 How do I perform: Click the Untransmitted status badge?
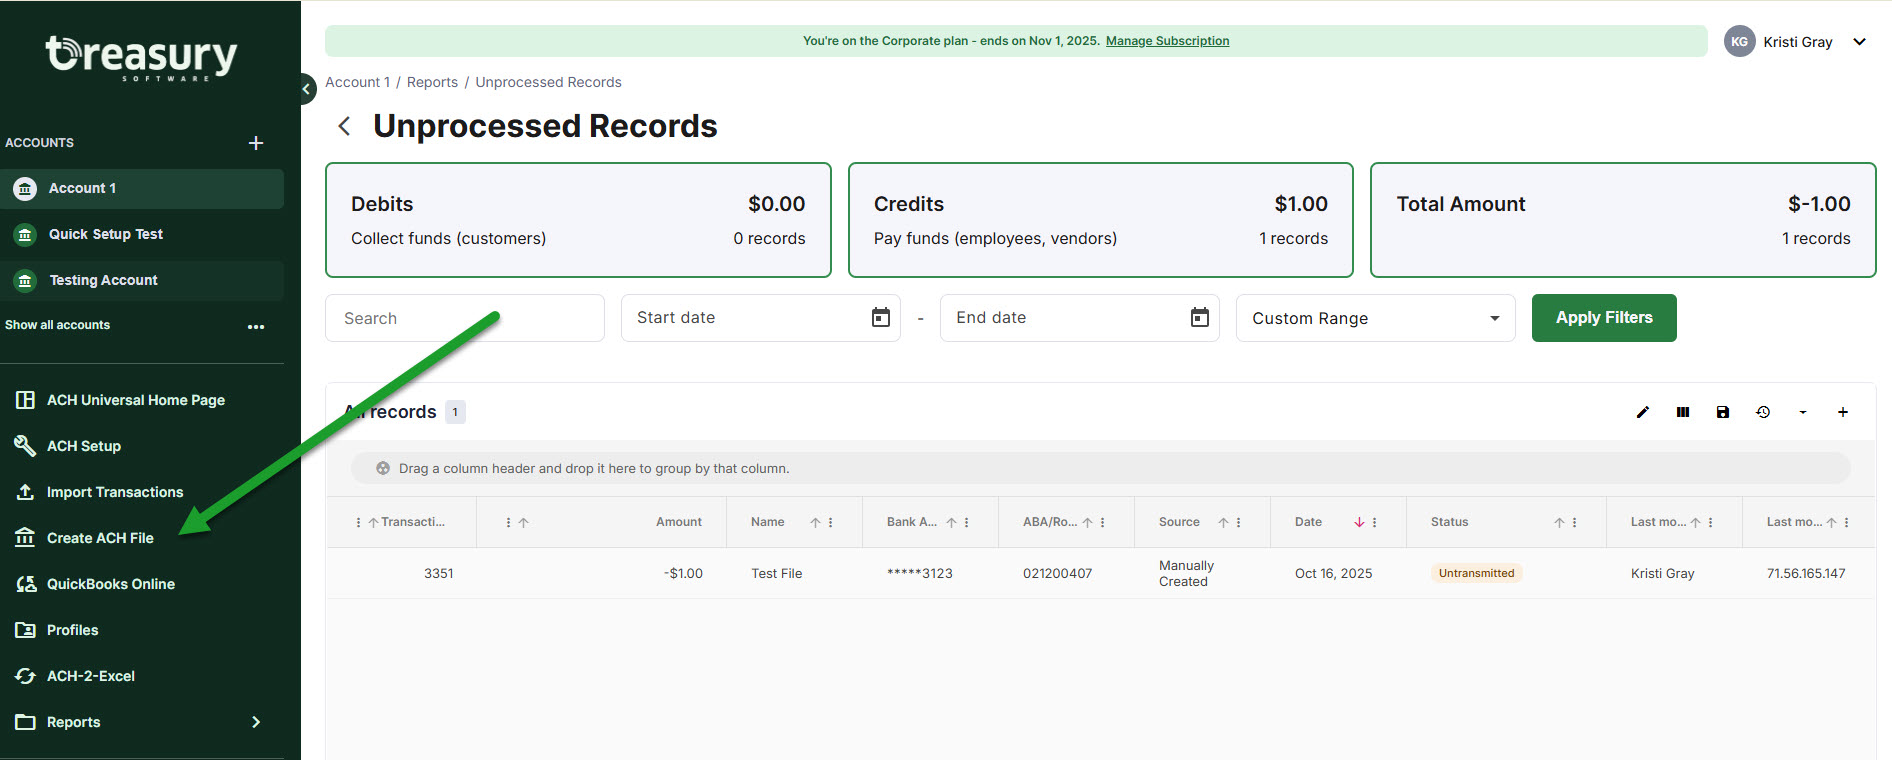(1477, 574)
